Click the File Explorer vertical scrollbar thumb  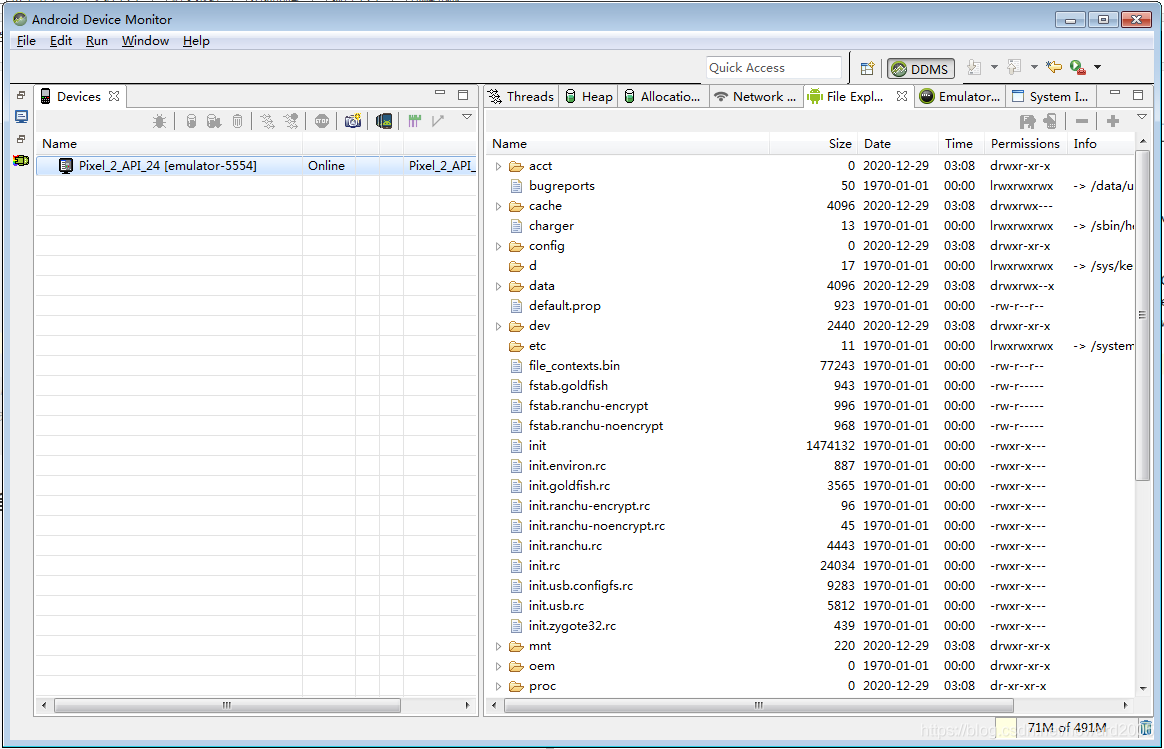point(1142,315)
